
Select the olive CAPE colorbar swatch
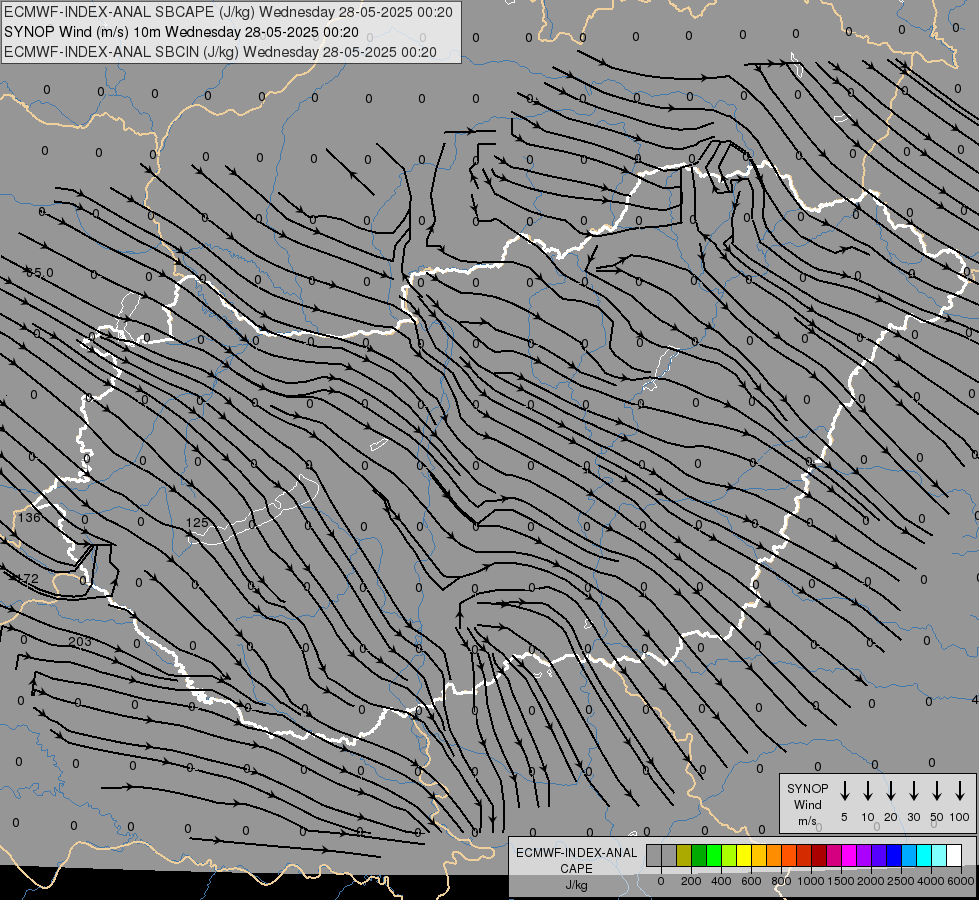[x=684, y=856]
